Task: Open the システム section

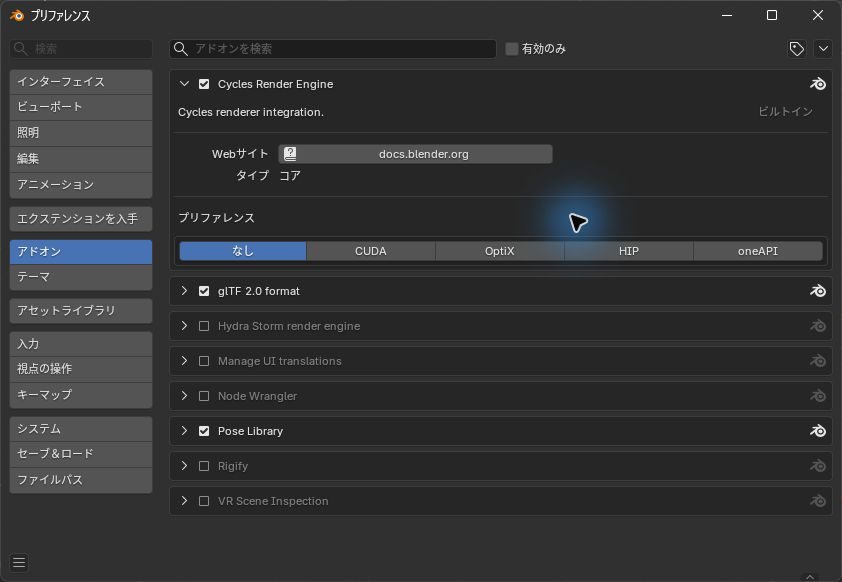Action: click(81, 429)
